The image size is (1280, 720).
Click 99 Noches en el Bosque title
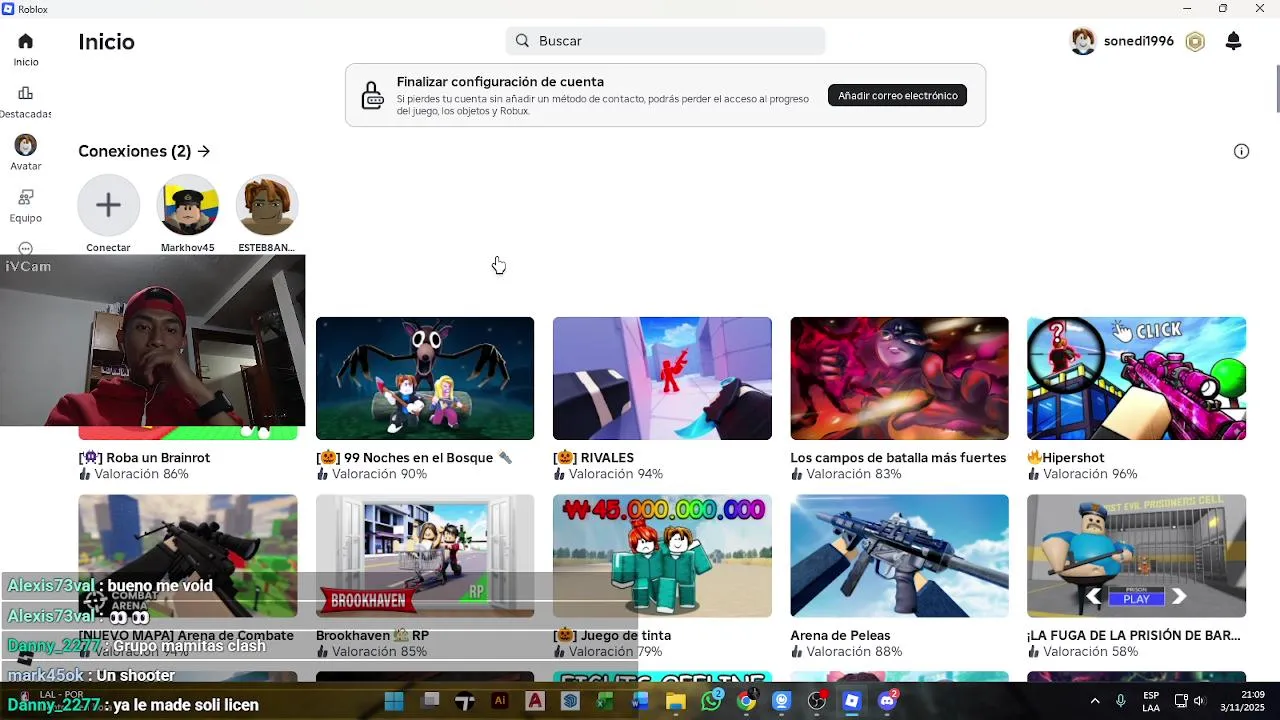click(x=414, y=457)
